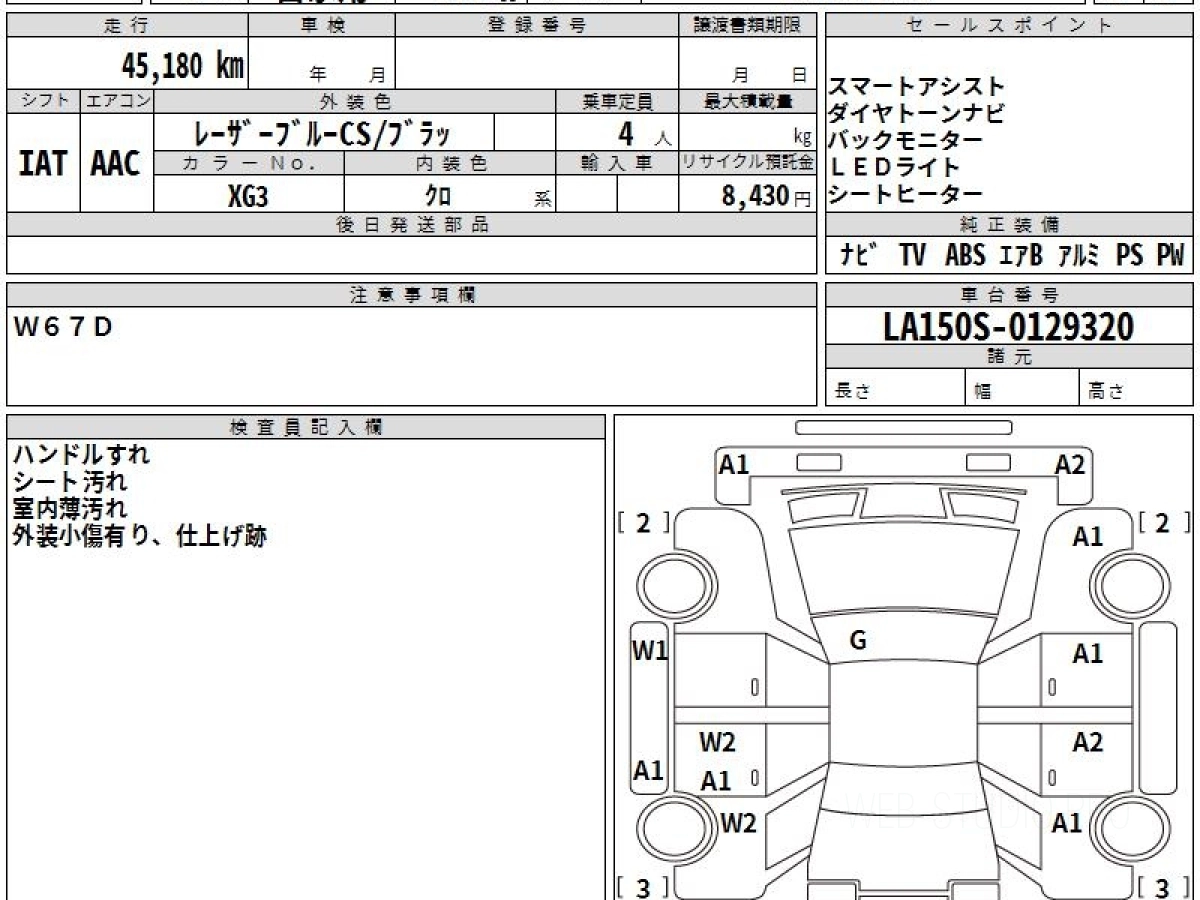The image size is (1200, 900).
Task: Select the 長さ dimension label
Action: (852, 392)
